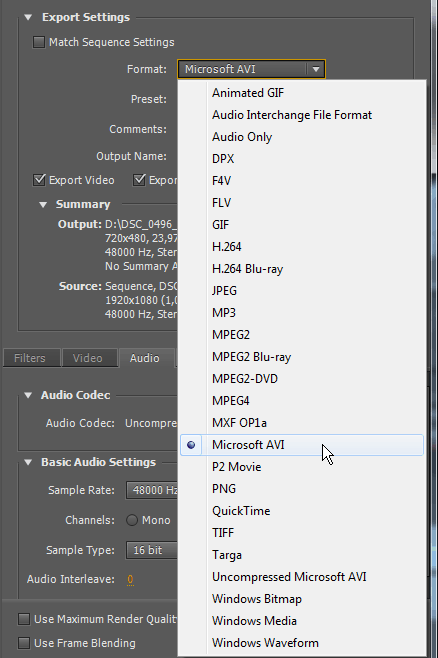
Task: Select Microsoft AVI in the list
Action: click(302, 445)
